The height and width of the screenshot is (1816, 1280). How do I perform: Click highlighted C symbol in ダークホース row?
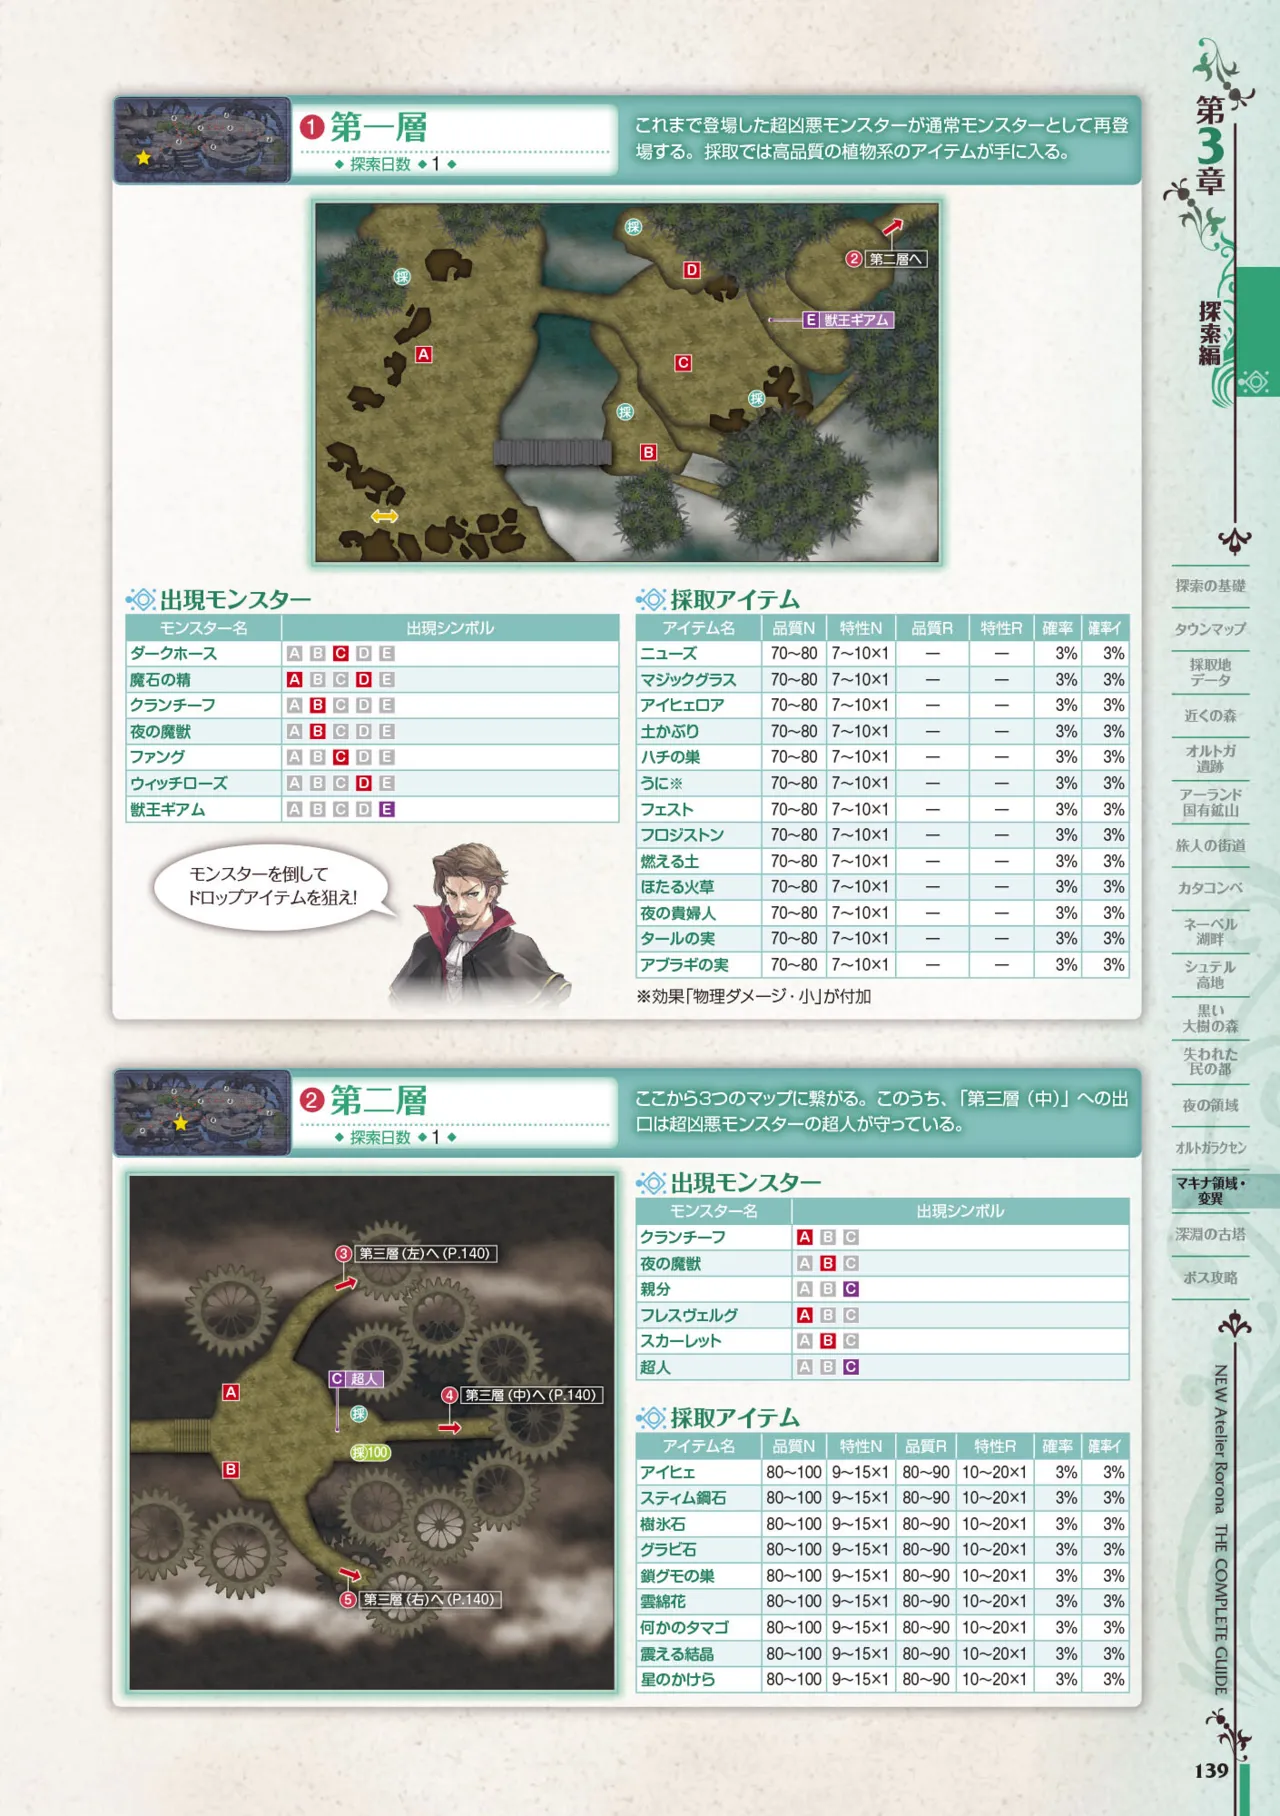pyautogui.click(x=341, y=653)
